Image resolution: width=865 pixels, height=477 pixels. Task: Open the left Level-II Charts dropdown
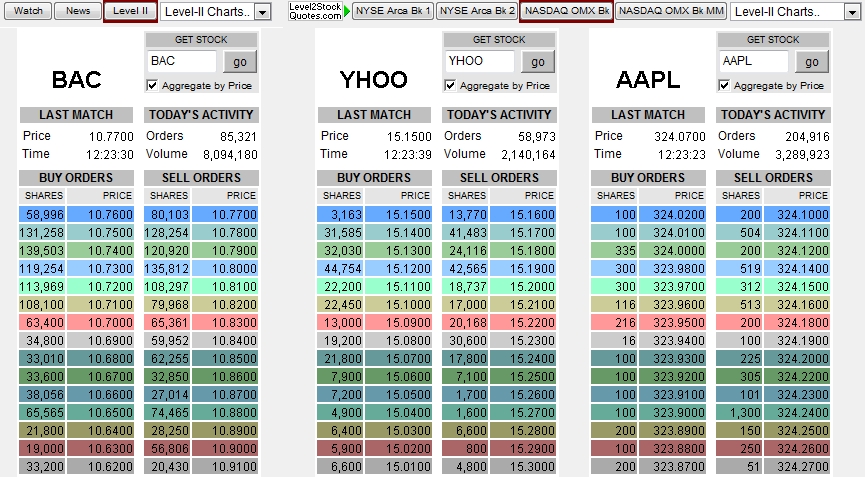pos(263,12)
